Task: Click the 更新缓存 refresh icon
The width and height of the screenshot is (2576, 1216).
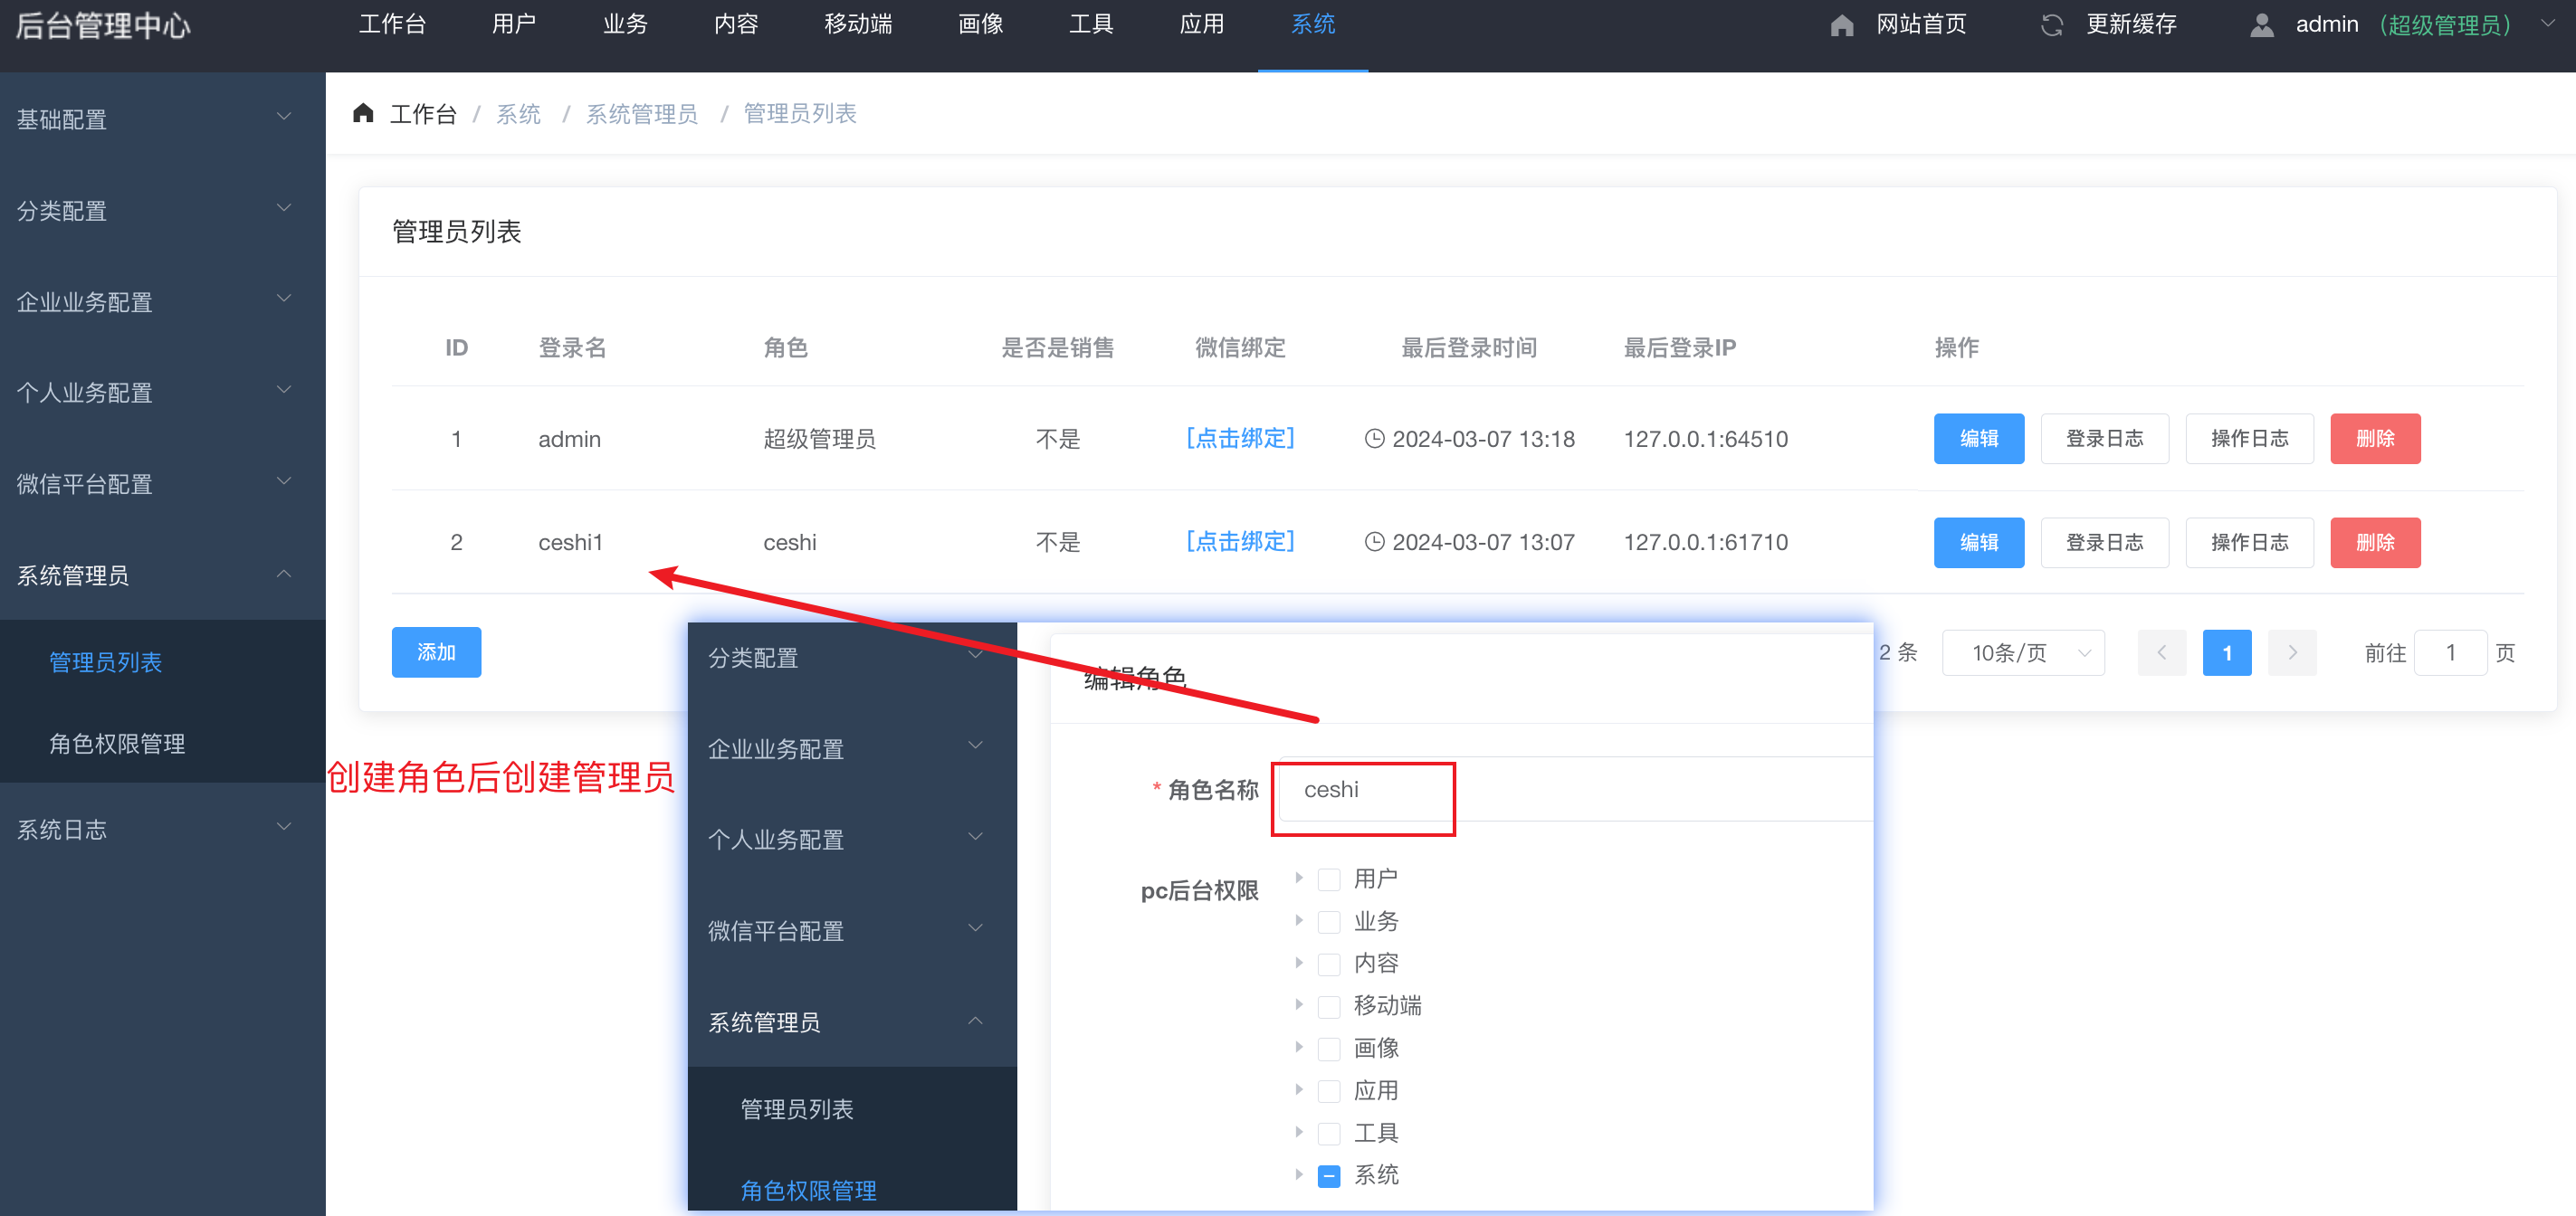Action: pos(2052,25)
